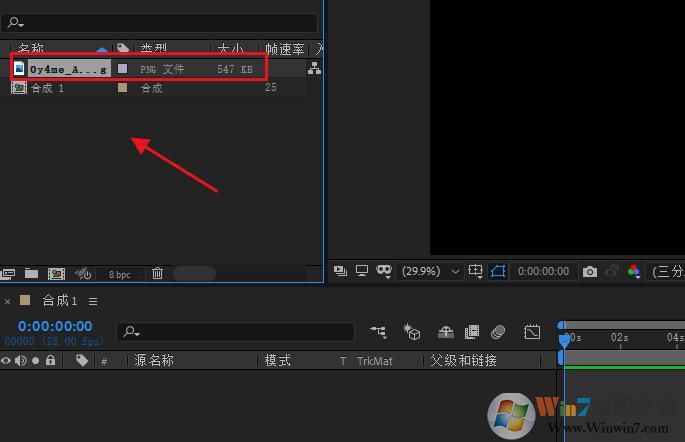685x442 pixels.
Task: Click the blue 0:00:00:00 timeline timecode
Action: click(55, 326)
